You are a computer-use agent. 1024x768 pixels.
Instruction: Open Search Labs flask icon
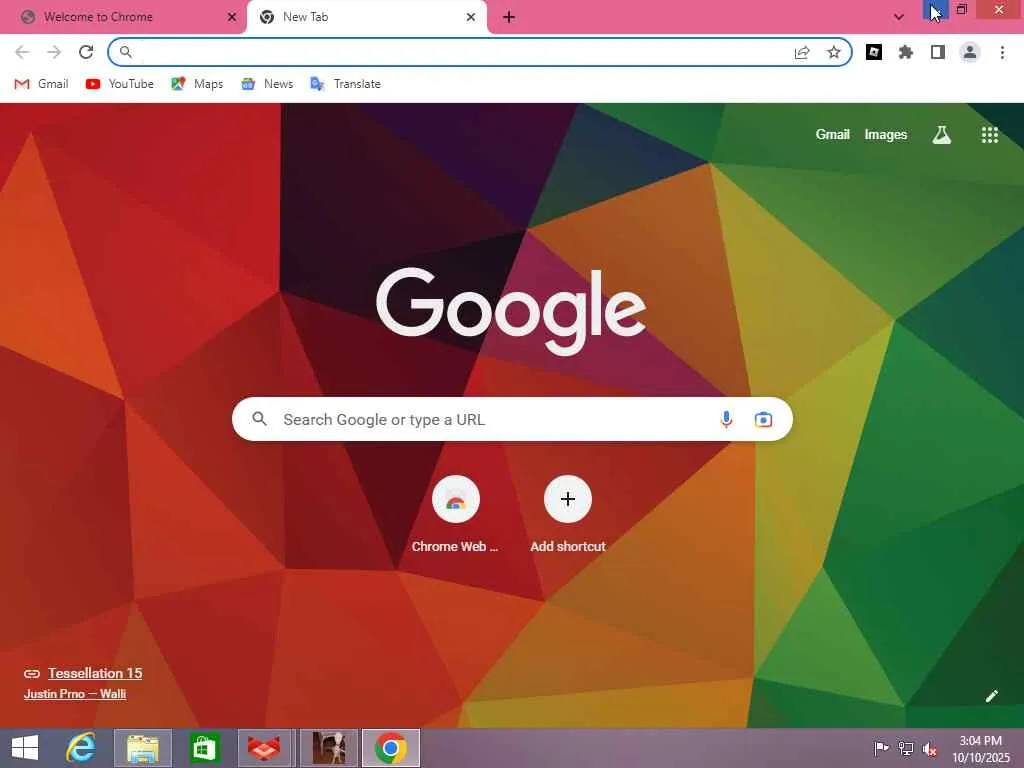click(x=942, y=135)
